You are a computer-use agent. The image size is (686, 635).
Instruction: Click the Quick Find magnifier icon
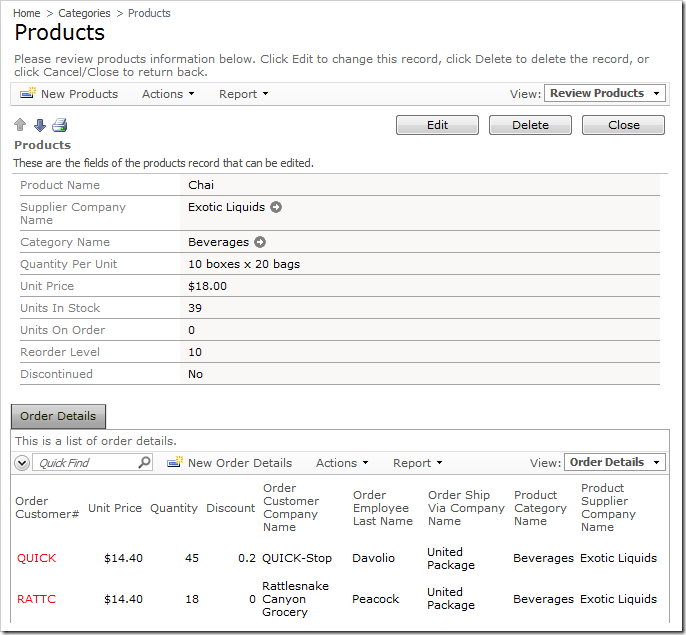144,462
